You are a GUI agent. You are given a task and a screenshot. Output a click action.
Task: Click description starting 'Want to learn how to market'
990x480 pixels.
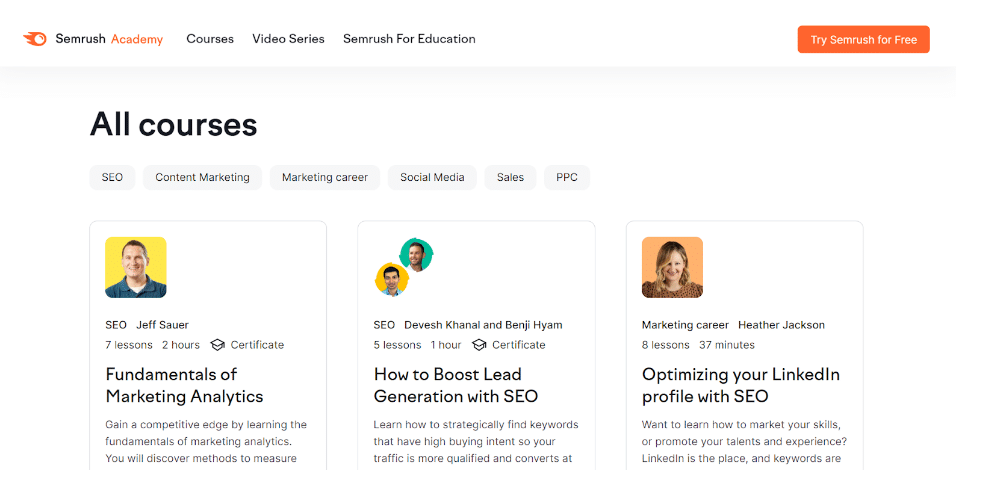click(x=744, y=441)
